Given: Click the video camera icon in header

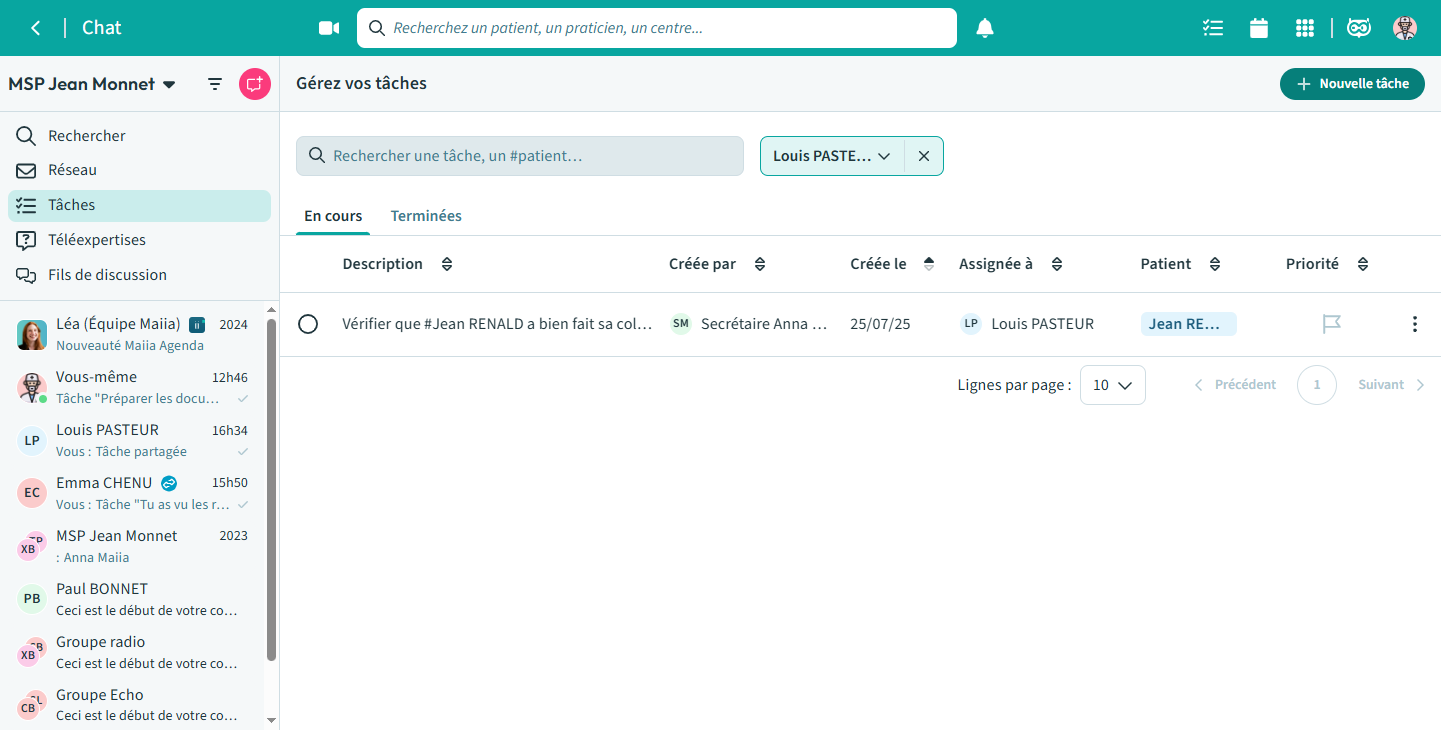Looking at the screenshot, I should [329, 28].
